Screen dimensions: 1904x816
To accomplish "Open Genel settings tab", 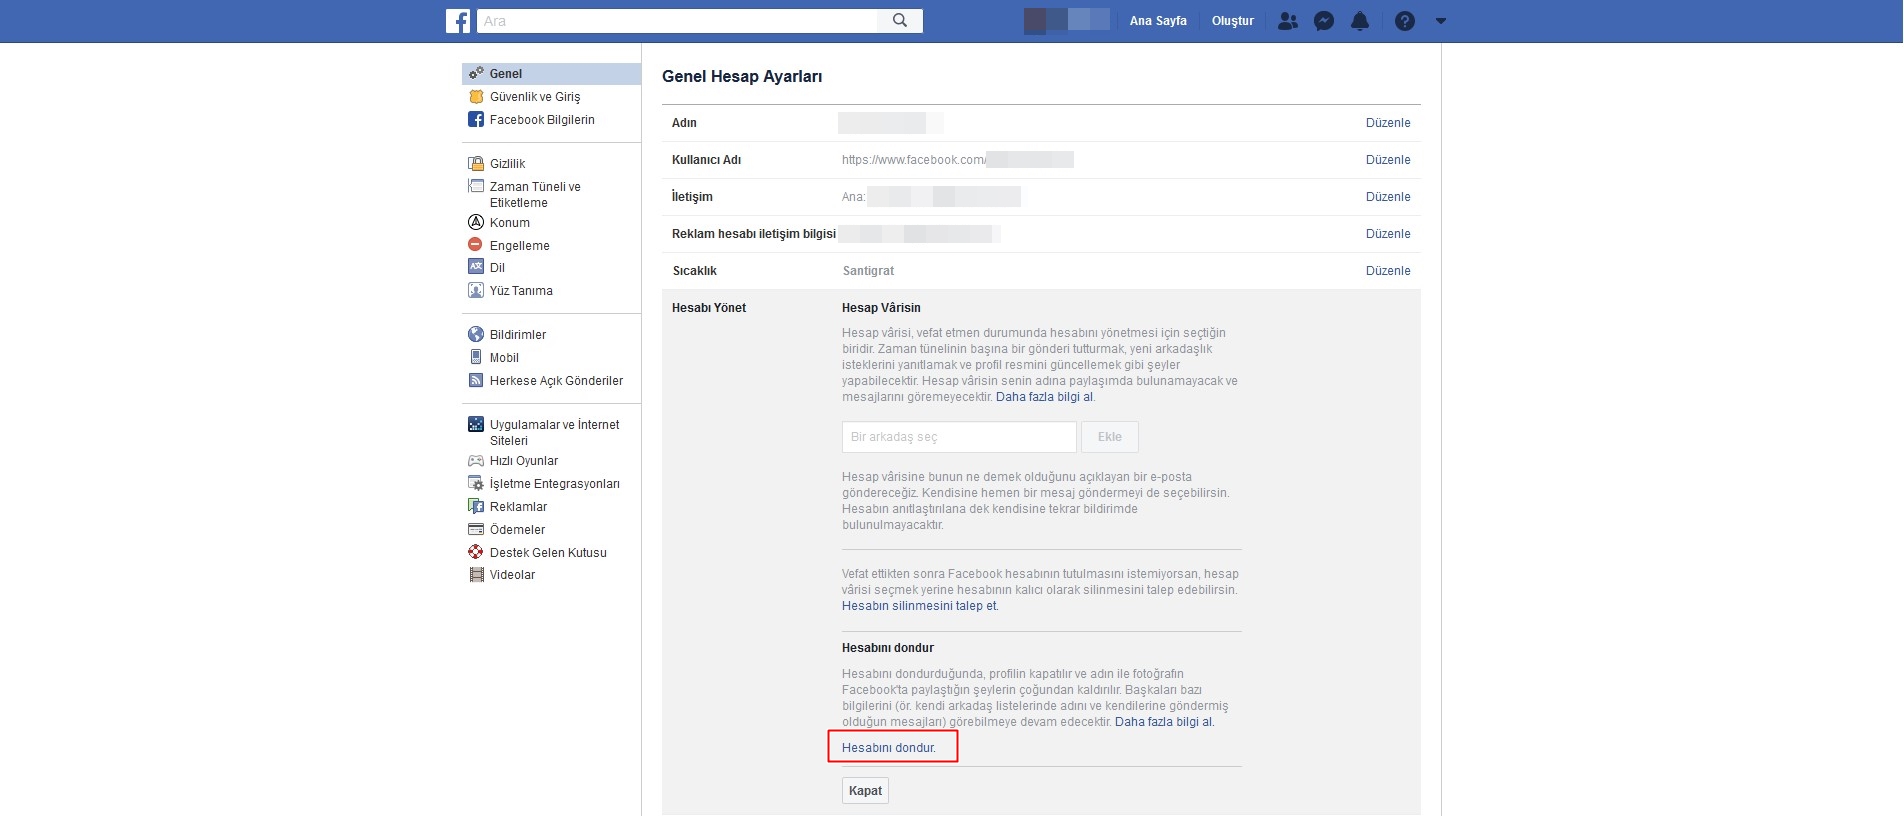I will pyautogui.click(x=551, y=74).
